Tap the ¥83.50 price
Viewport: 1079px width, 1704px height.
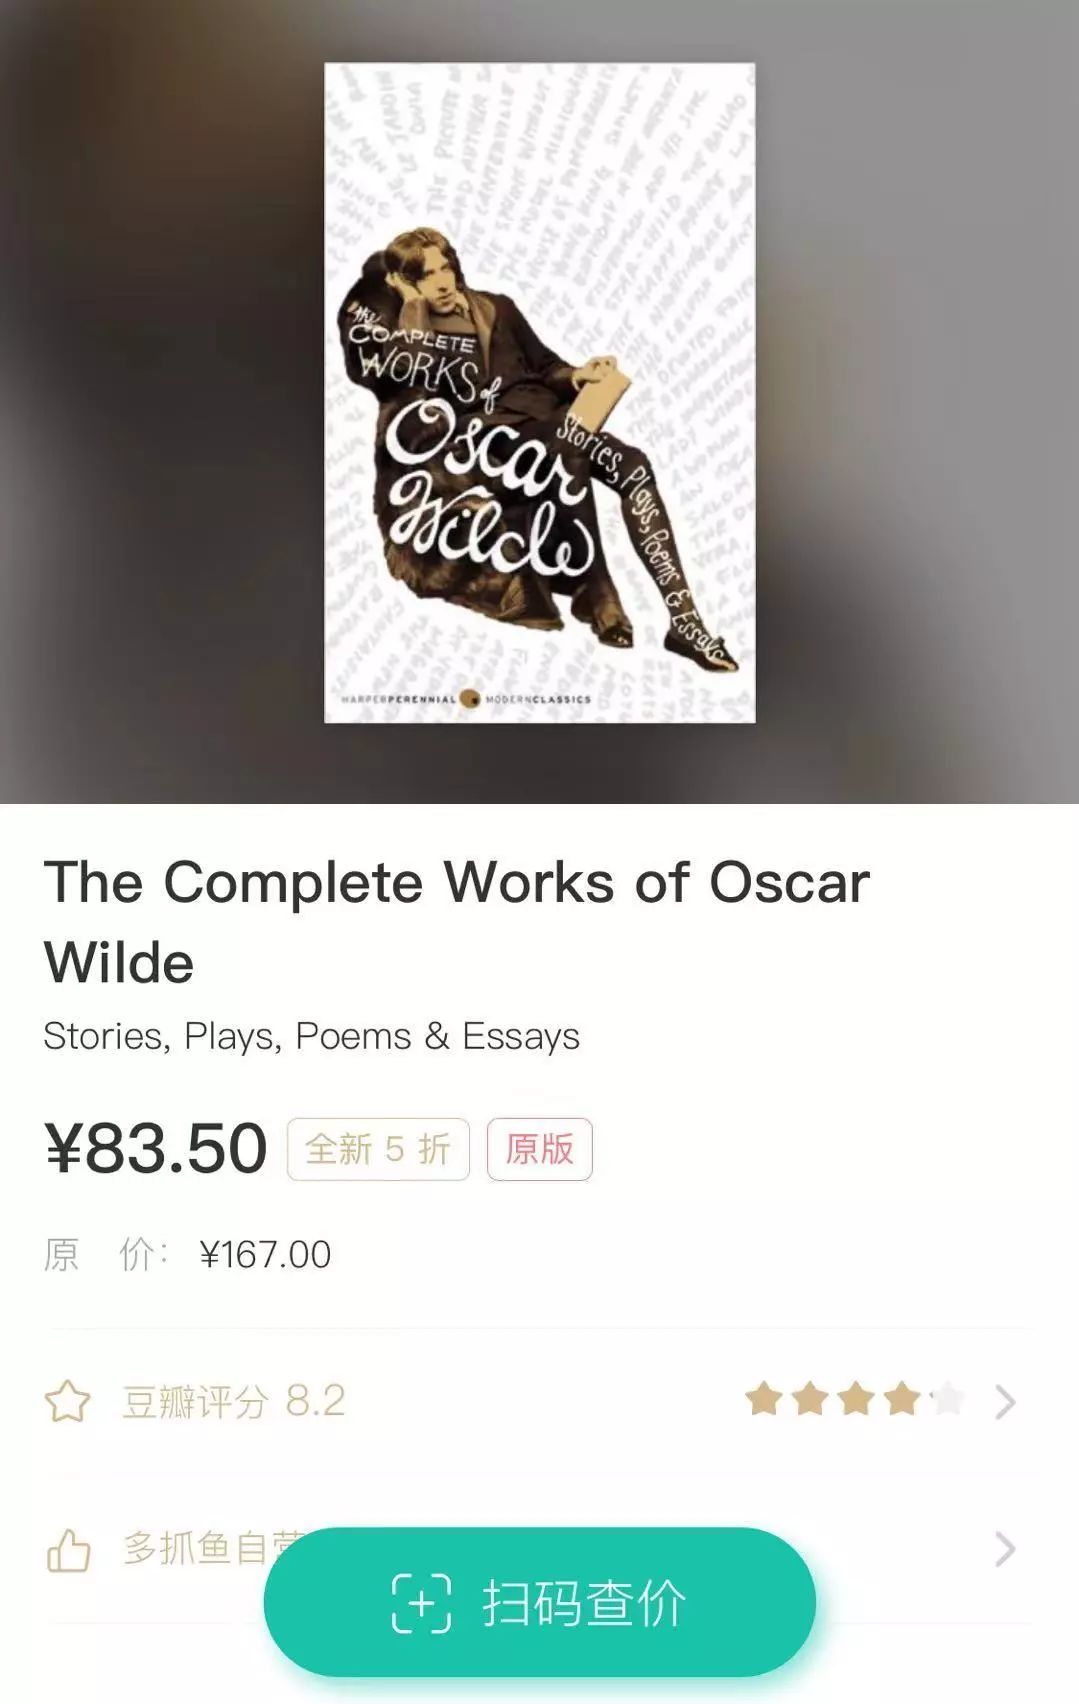click(156, 1148)
